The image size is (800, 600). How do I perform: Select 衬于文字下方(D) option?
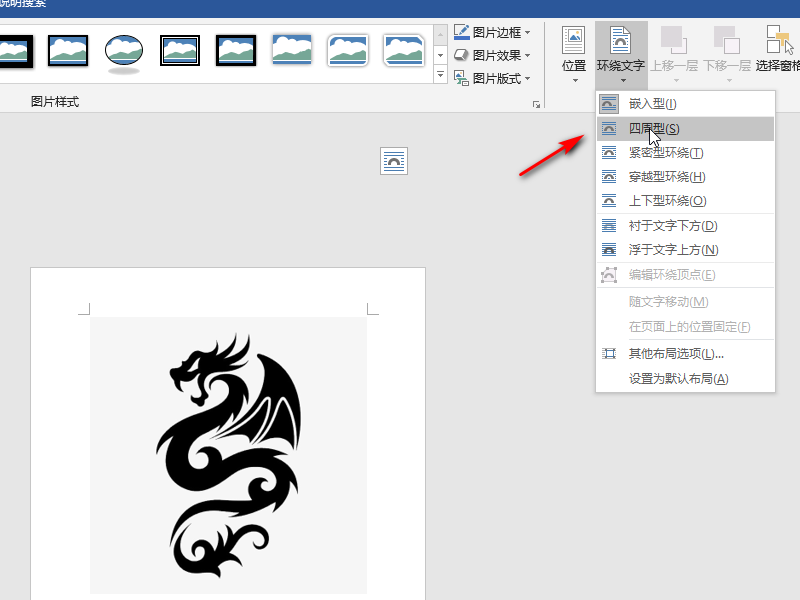click(x=686, y=226)
